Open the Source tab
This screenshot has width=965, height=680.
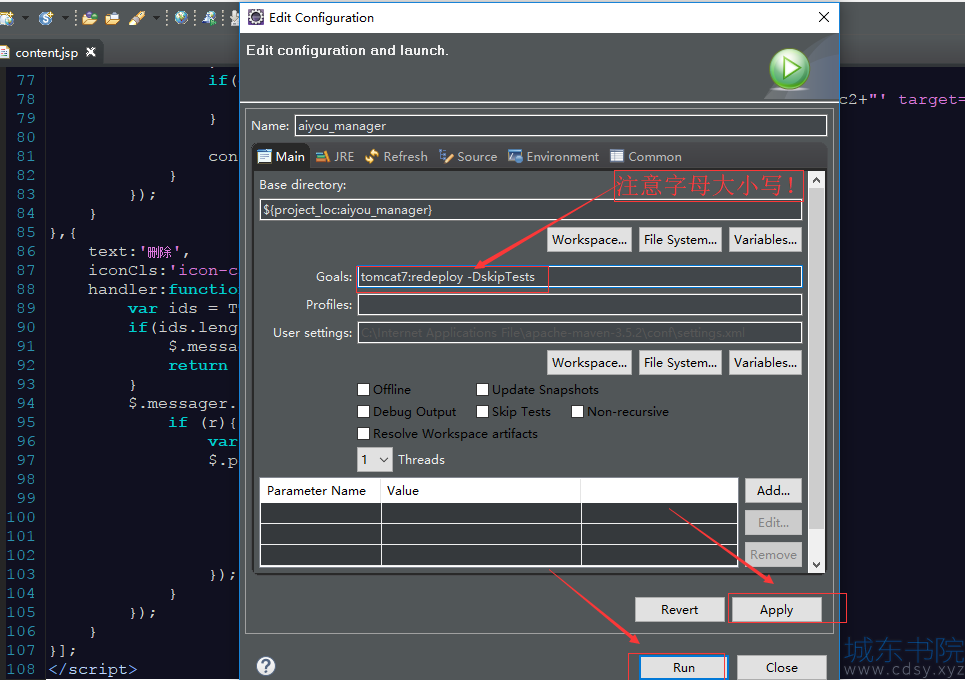(468, 156)
